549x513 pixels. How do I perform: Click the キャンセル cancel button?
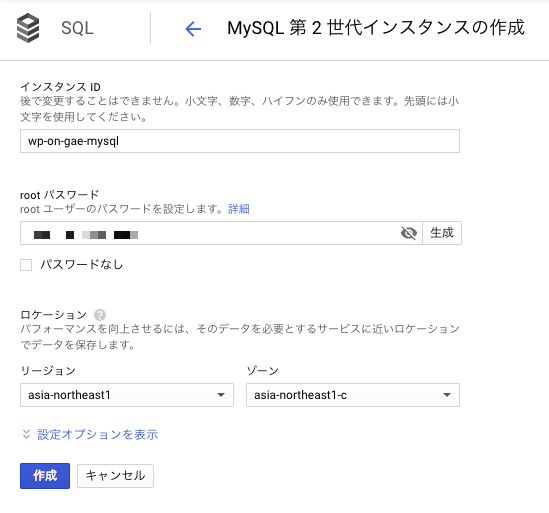tap(116, 476)
